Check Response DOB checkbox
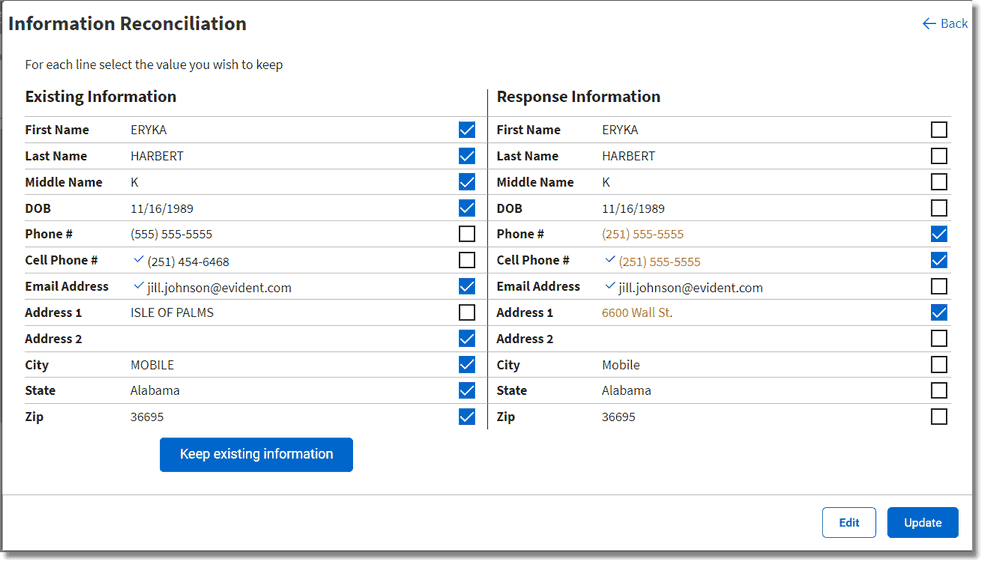This screenshot has width=982, height=562. [939, 208]
